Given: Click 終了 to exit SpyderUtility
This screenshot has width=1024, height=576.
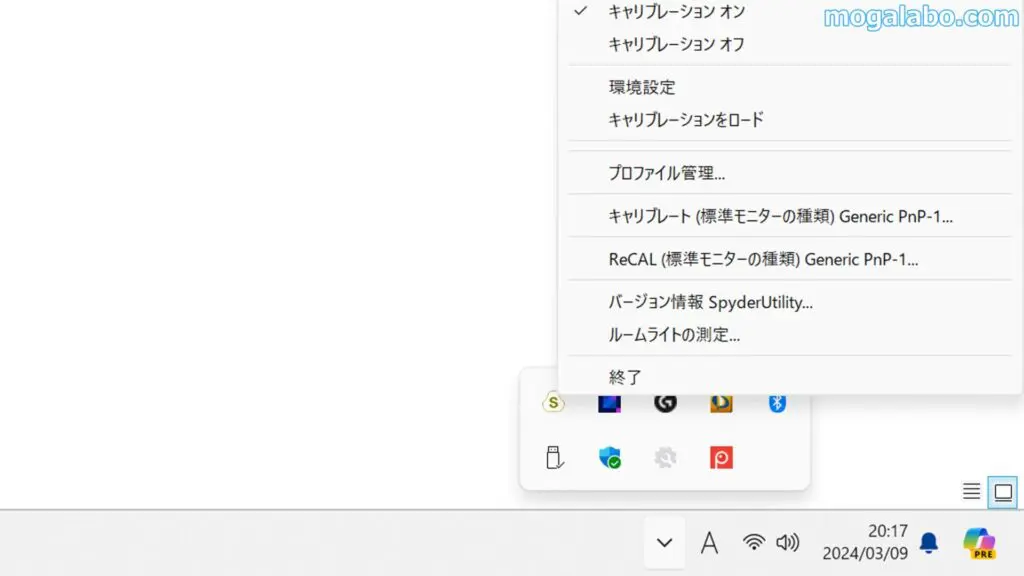Looking at the screenshot, I should pos(625,377).
